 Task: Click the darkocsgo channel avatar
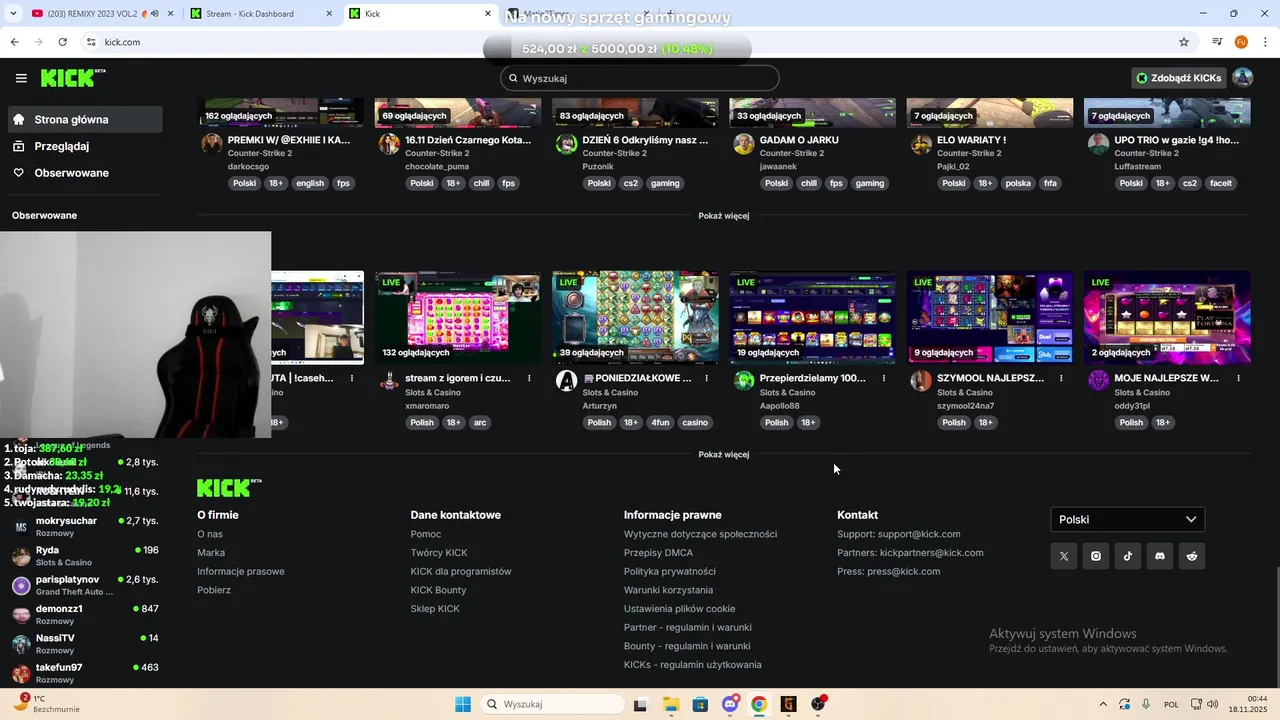click(x=212, y=143)
